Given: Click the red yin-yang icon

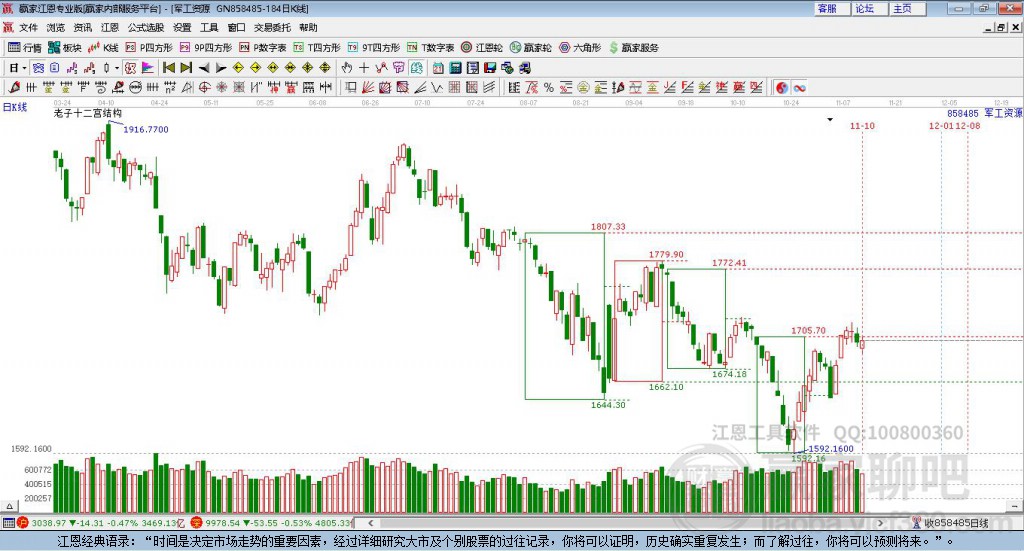Looking at the screenshot, I should 782,87.
